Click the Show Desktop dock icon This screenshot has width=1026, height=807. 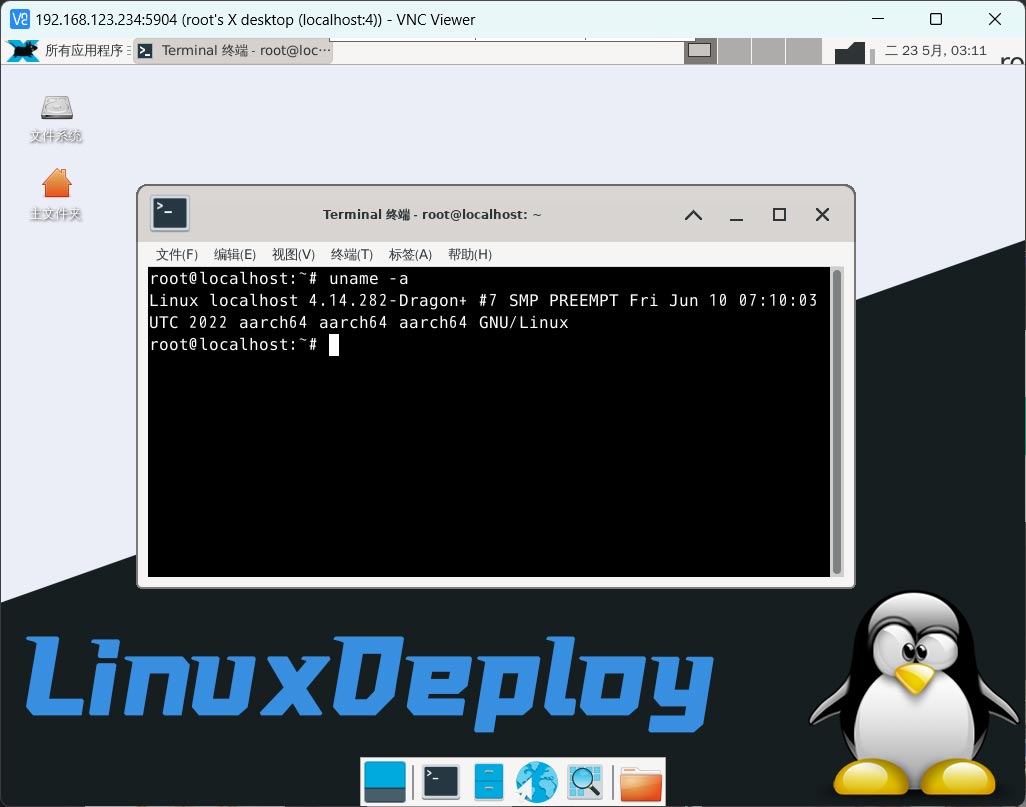pos(385,781)
